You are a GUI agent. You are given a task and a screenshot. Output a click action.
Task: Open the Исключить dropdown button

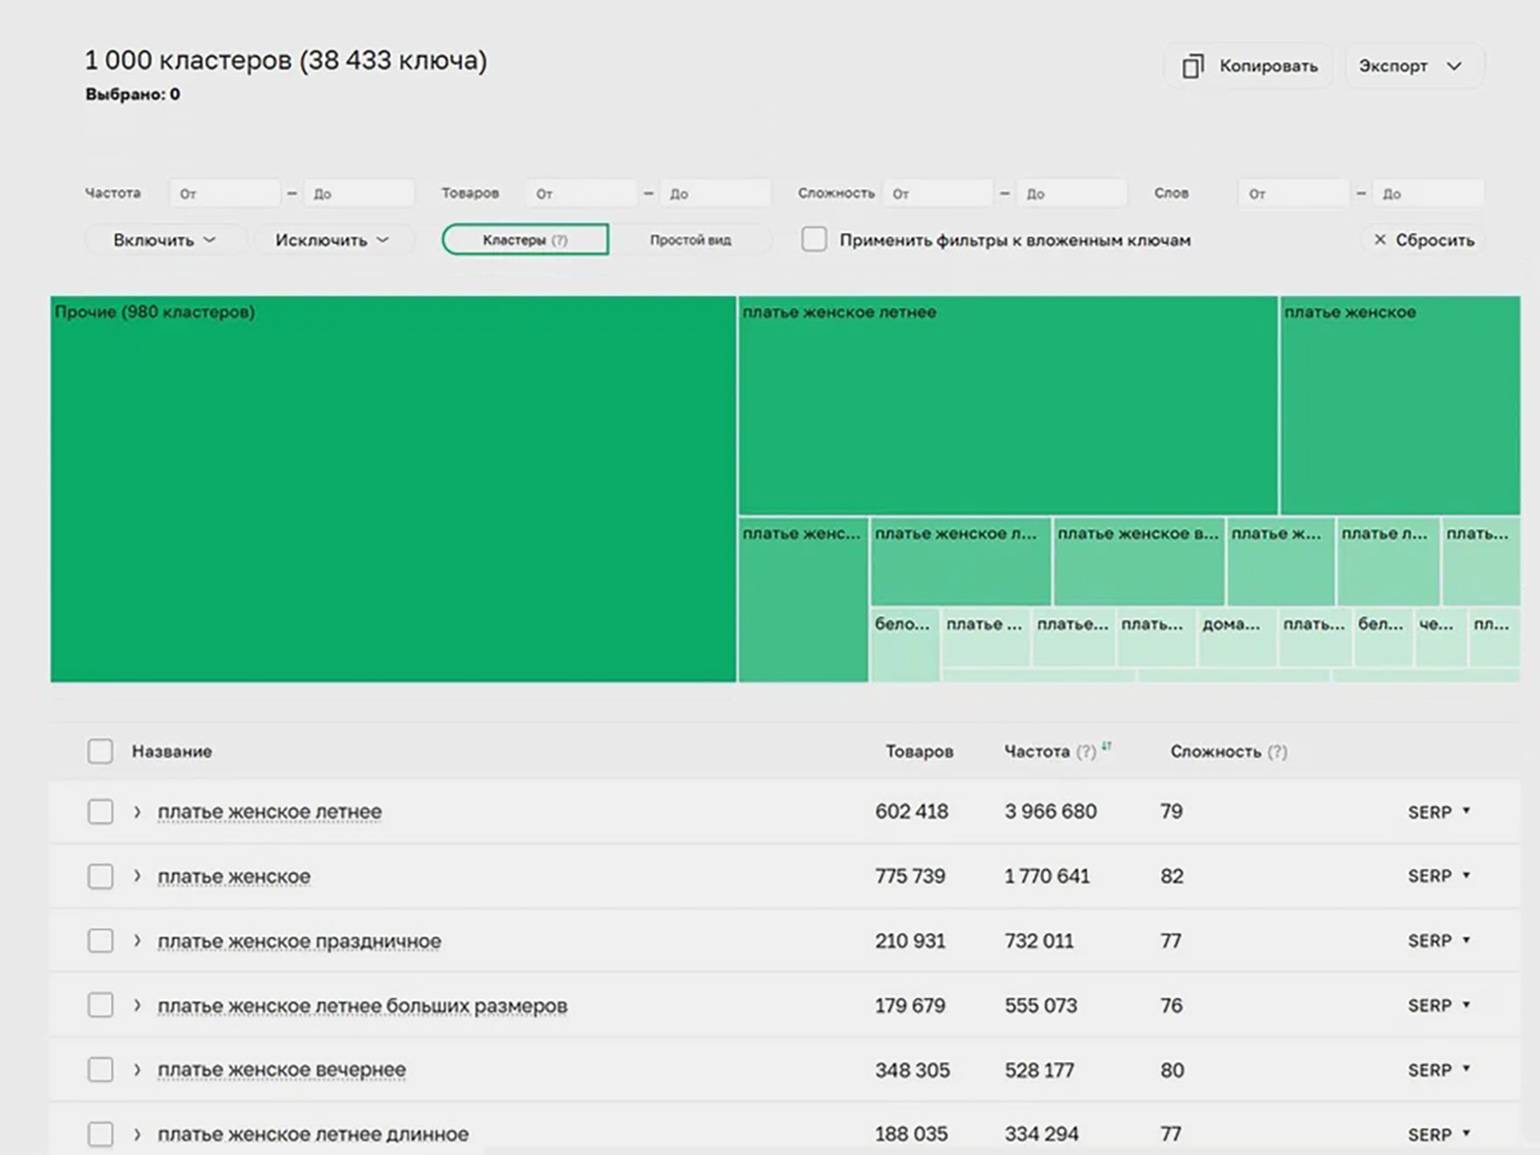tap(332, 240)
